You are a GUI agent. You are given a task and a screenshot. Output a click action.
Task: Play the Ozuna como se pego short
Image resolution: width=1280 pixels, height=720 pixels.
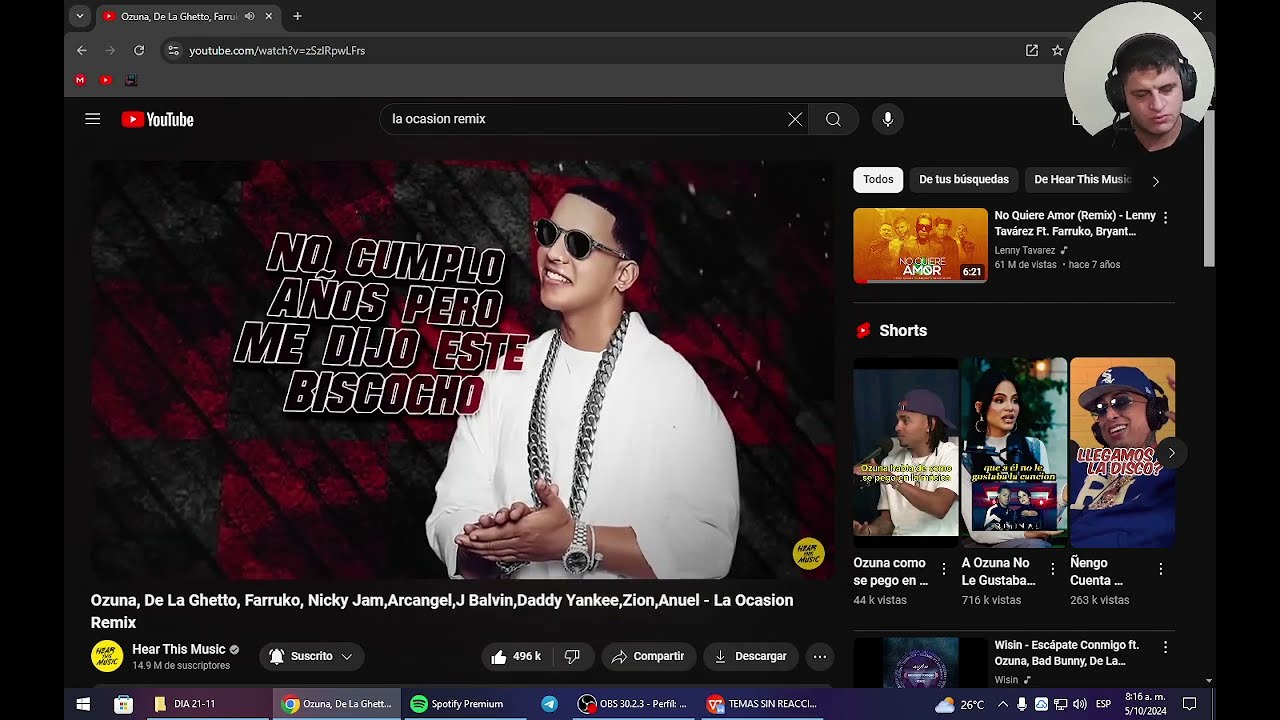(906, 452)
